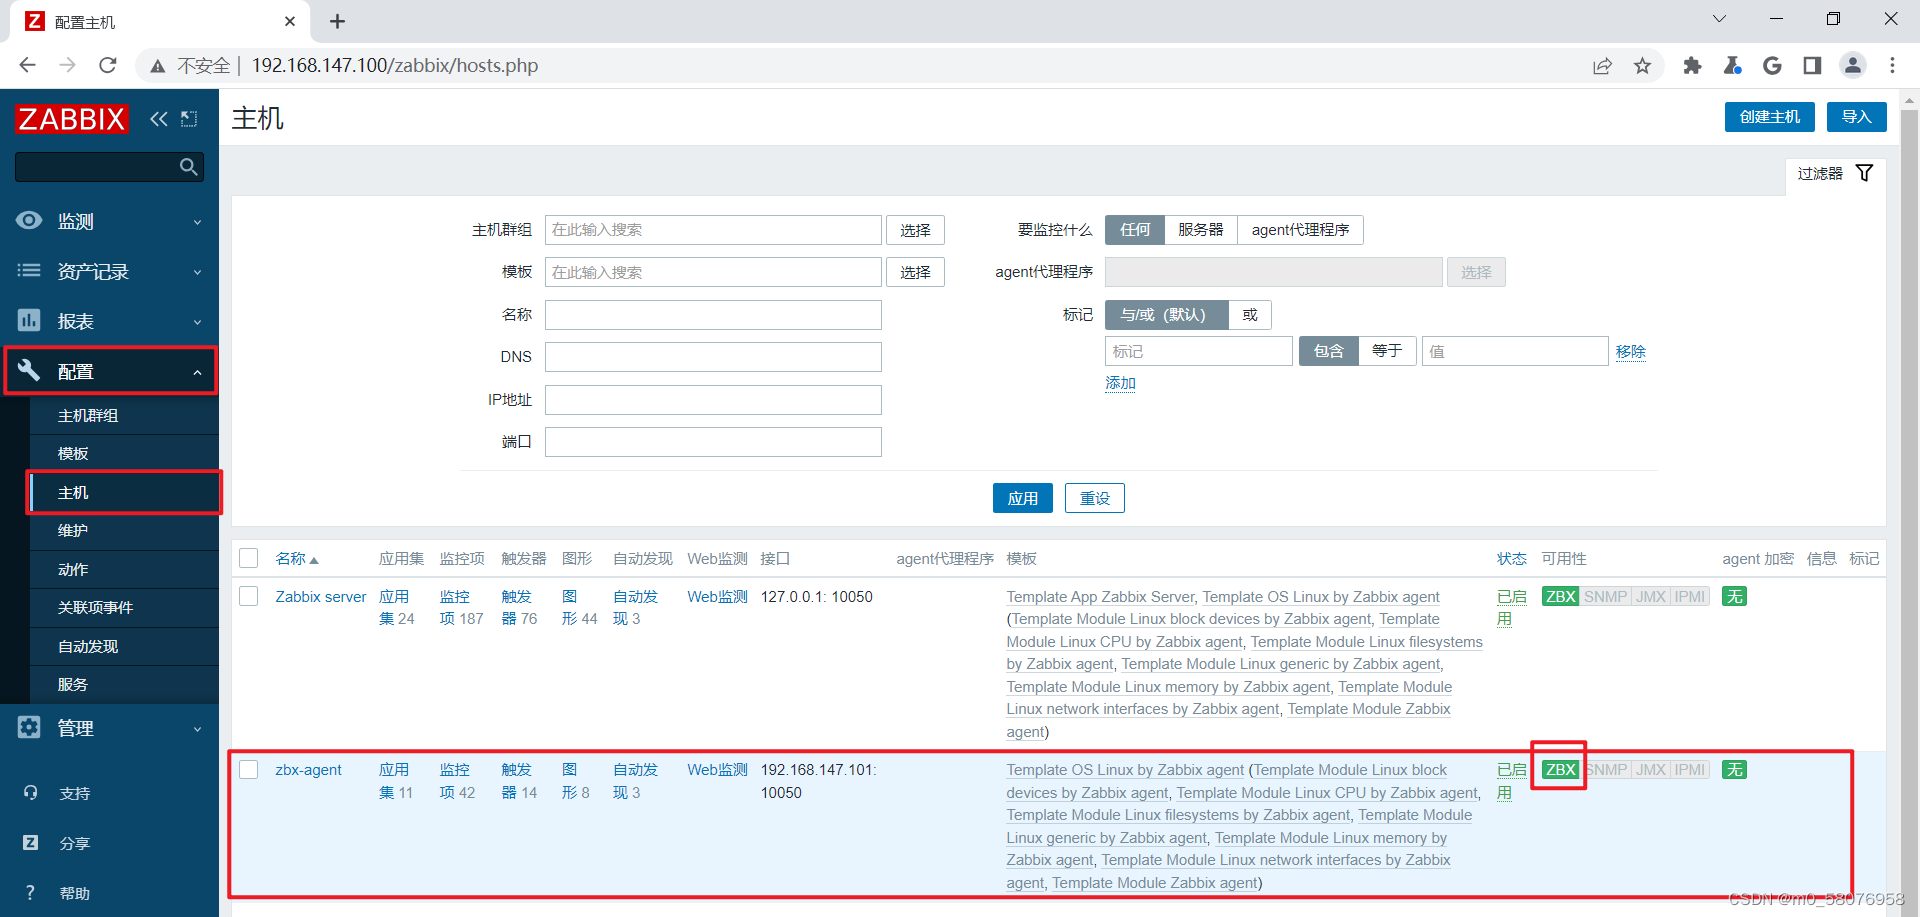Screen dimensions: 1920x917
Task: Click ZBX availability icon for zbx-agent
Action: coord(1560,770)
